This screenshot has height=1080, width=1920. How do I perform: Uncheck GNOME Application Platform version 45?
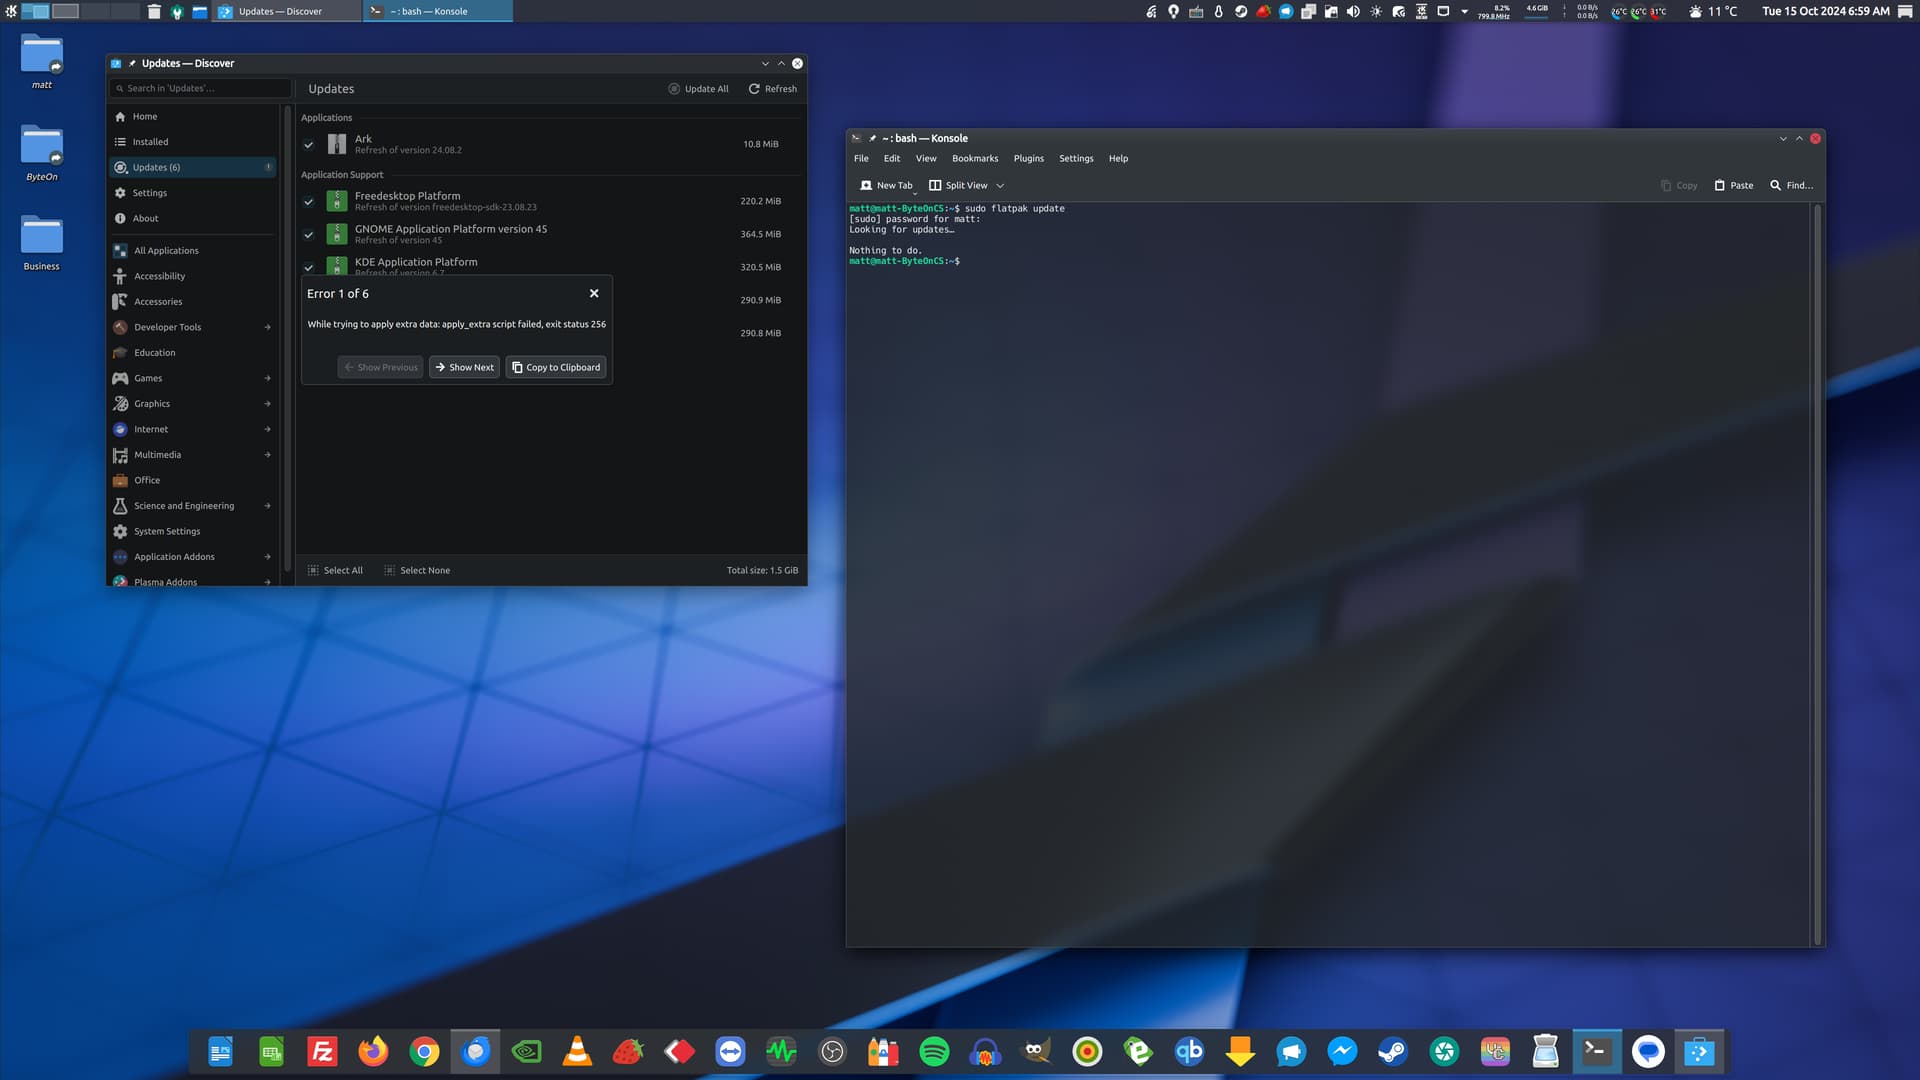(x=309, y=234)
